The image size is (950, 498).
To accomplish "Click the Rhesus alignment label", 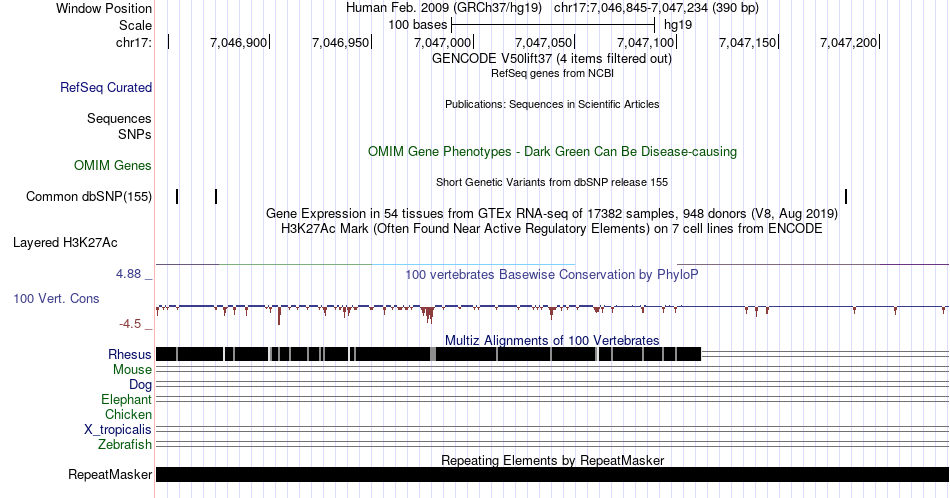I will point(130,354).
